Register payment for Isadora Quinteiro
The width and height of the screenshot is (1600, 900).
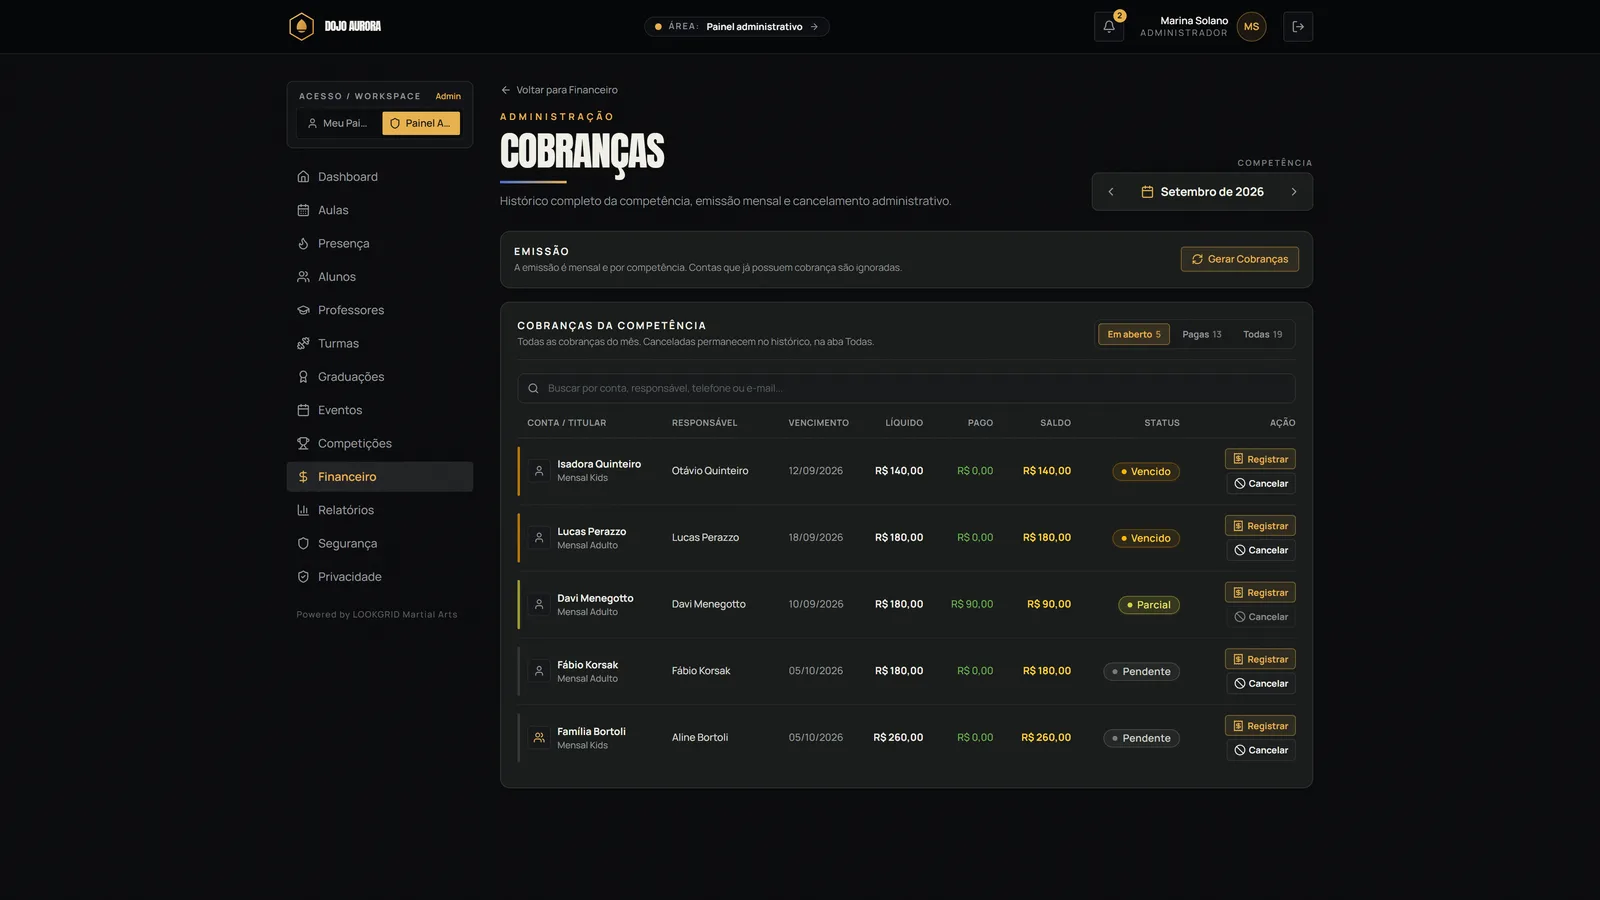coord(1260,459)
